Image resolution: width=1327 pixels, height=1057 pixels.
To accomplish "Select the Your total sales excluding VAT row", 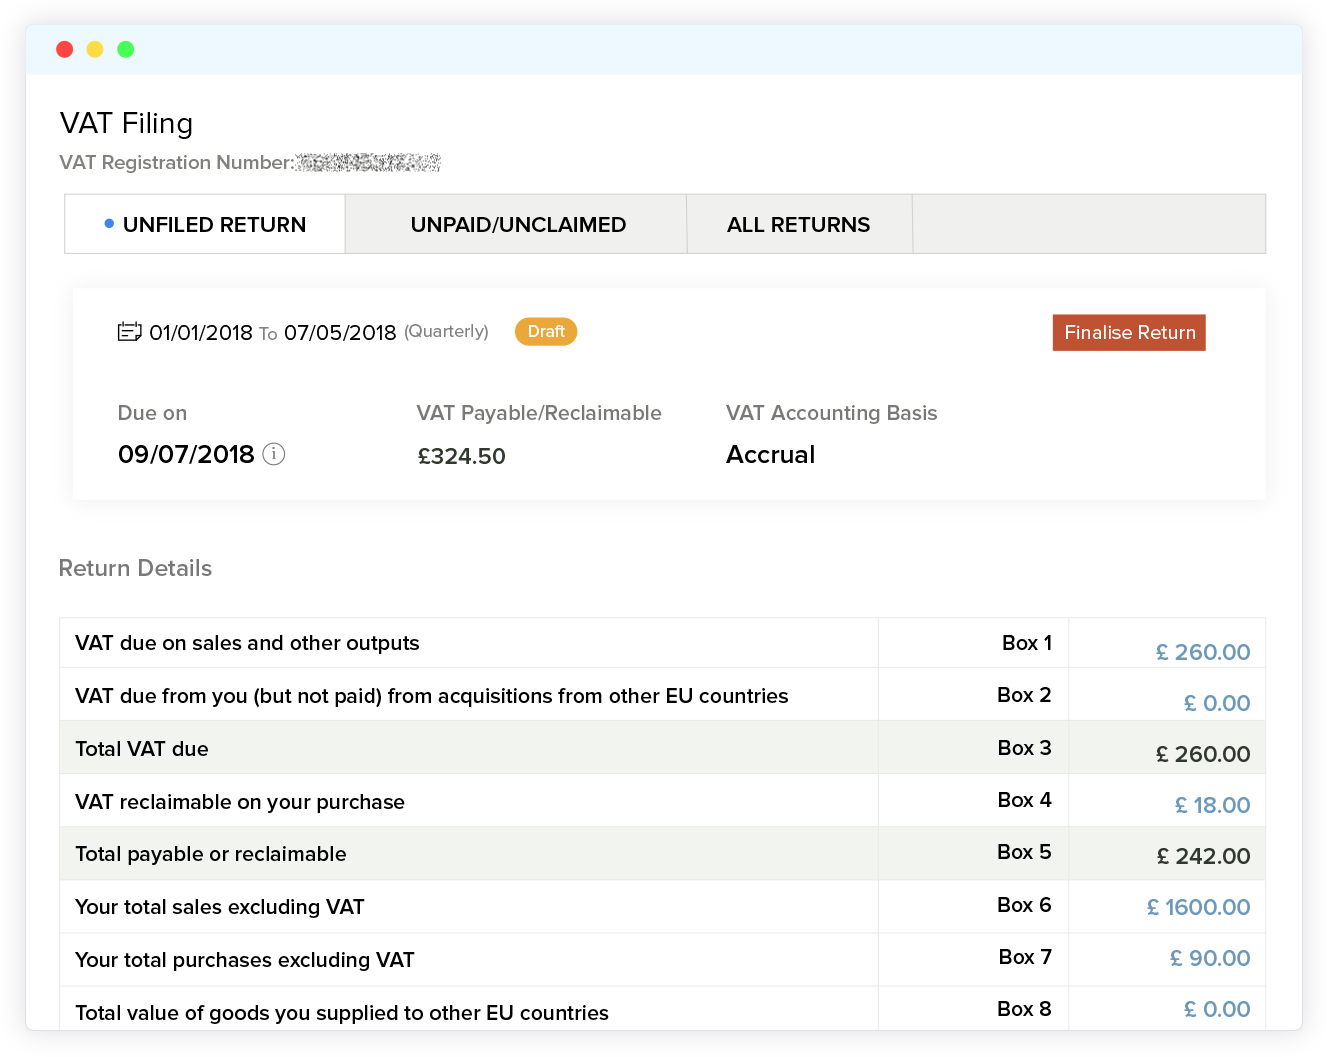I will 662,907.
